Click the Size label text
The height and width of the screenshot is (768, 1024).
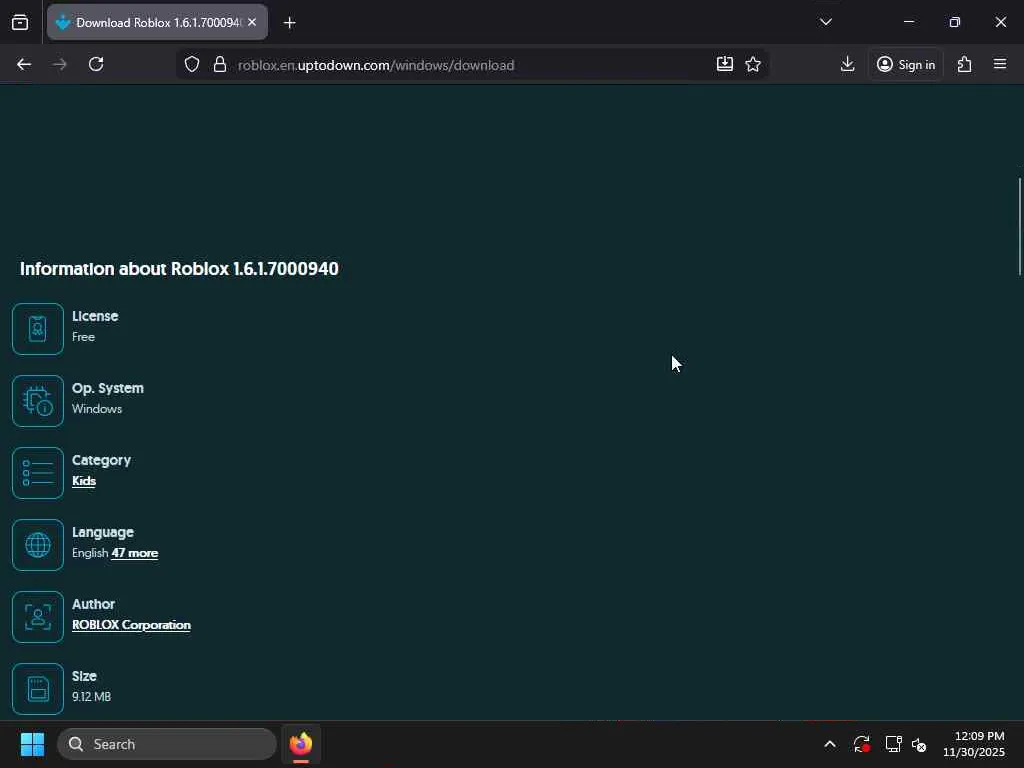pos(84,676)
